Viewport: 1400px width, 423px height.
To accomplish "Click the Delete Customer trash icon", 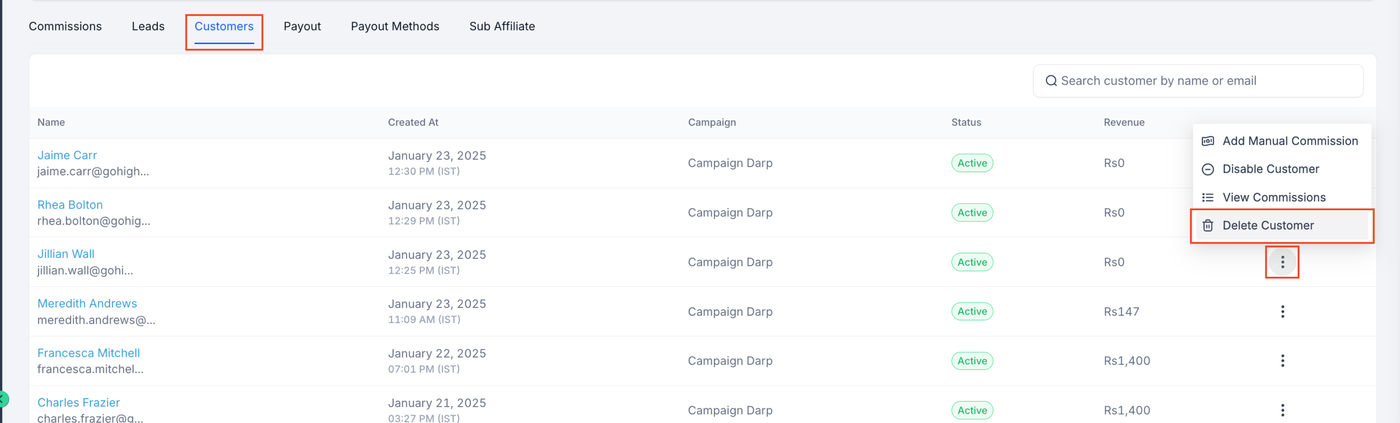I will point(1208,226).
